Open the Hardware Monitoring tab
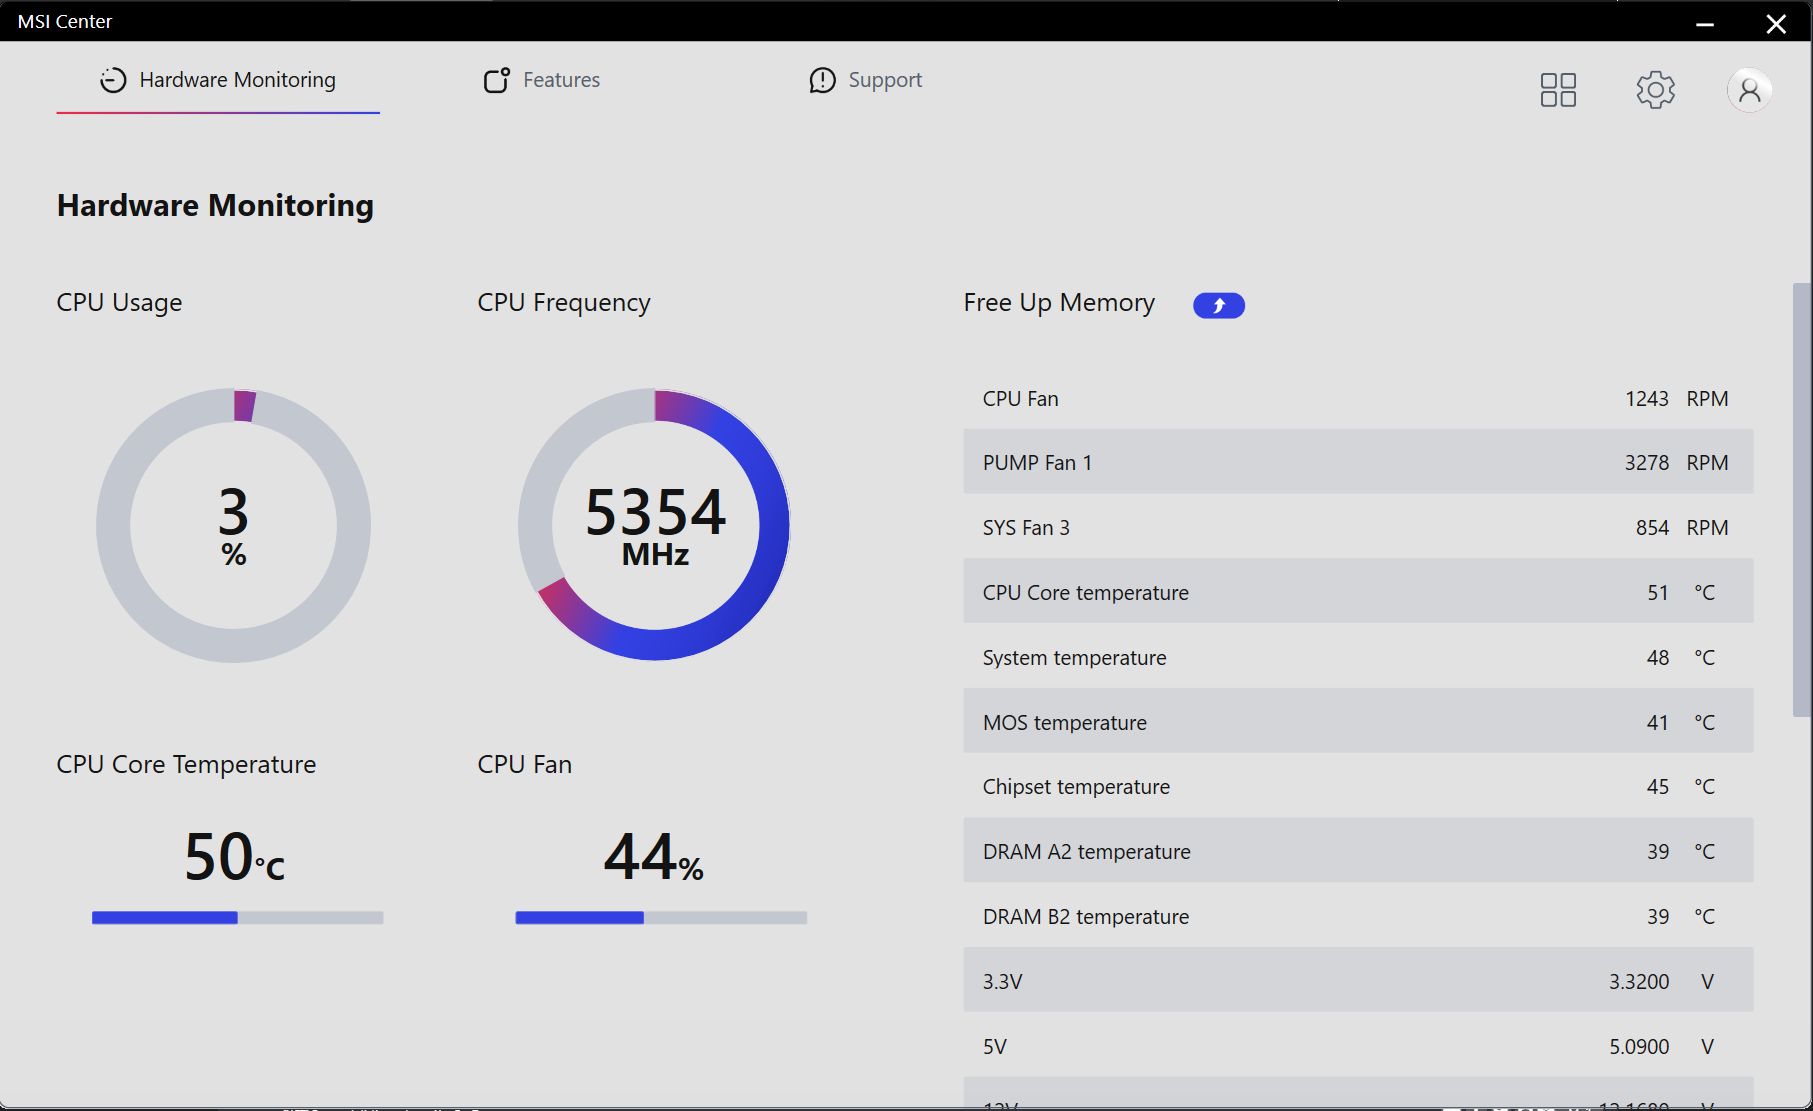 (218, 80)
